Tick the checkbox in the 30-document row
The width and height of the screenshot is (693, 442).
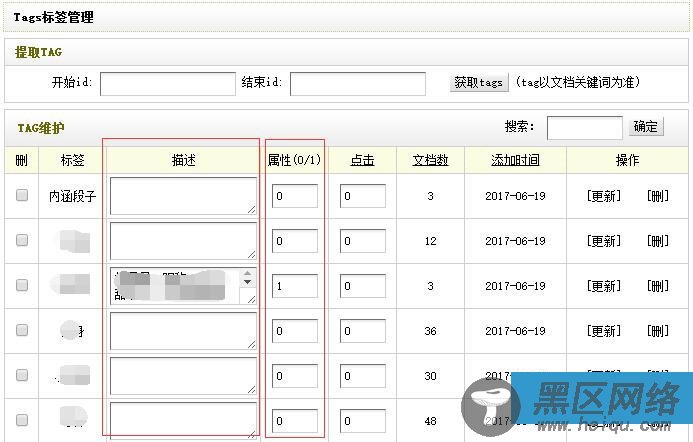tap(22, 375)
